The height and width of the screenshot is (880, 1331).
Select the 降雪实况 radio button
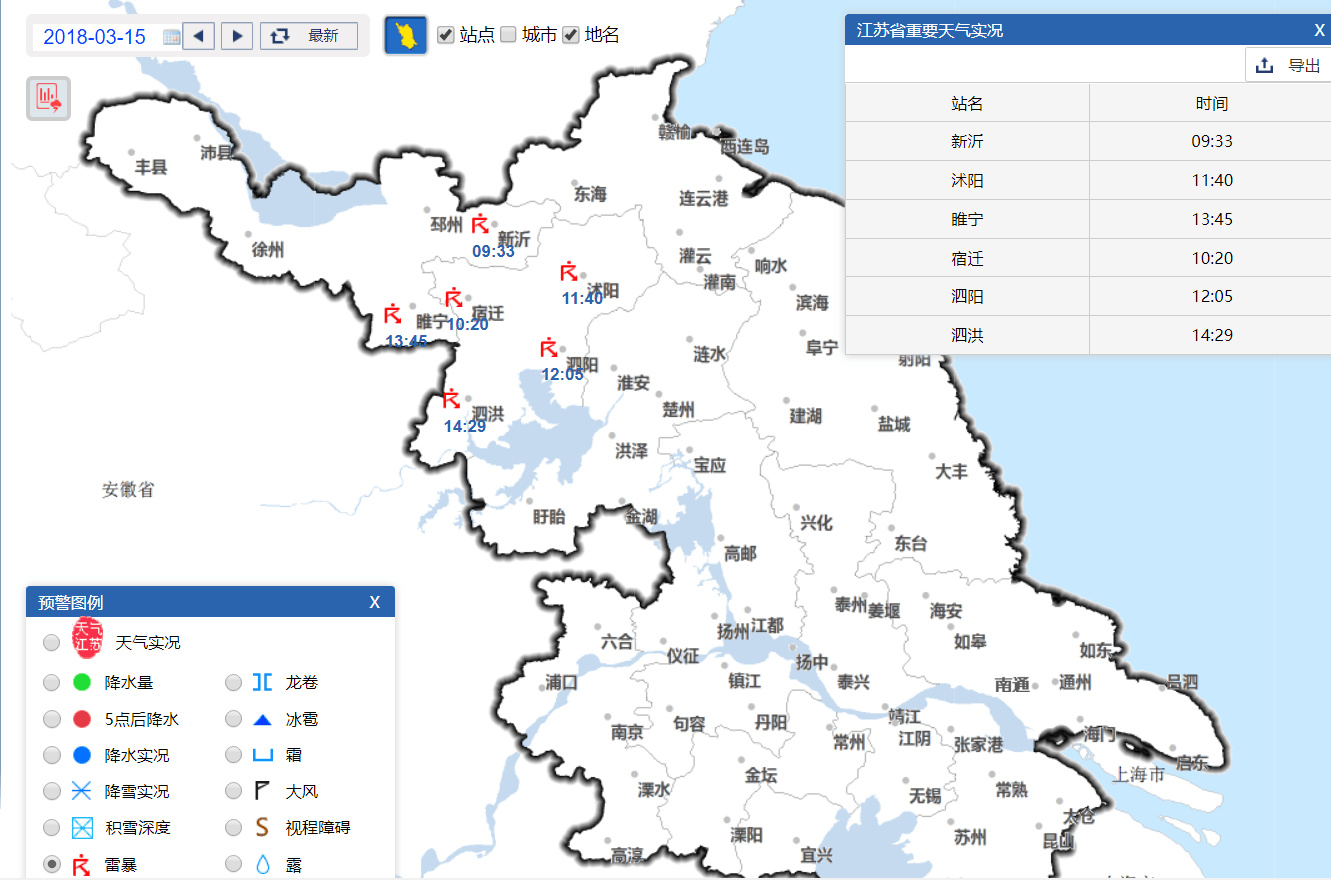tap(51, 791)
